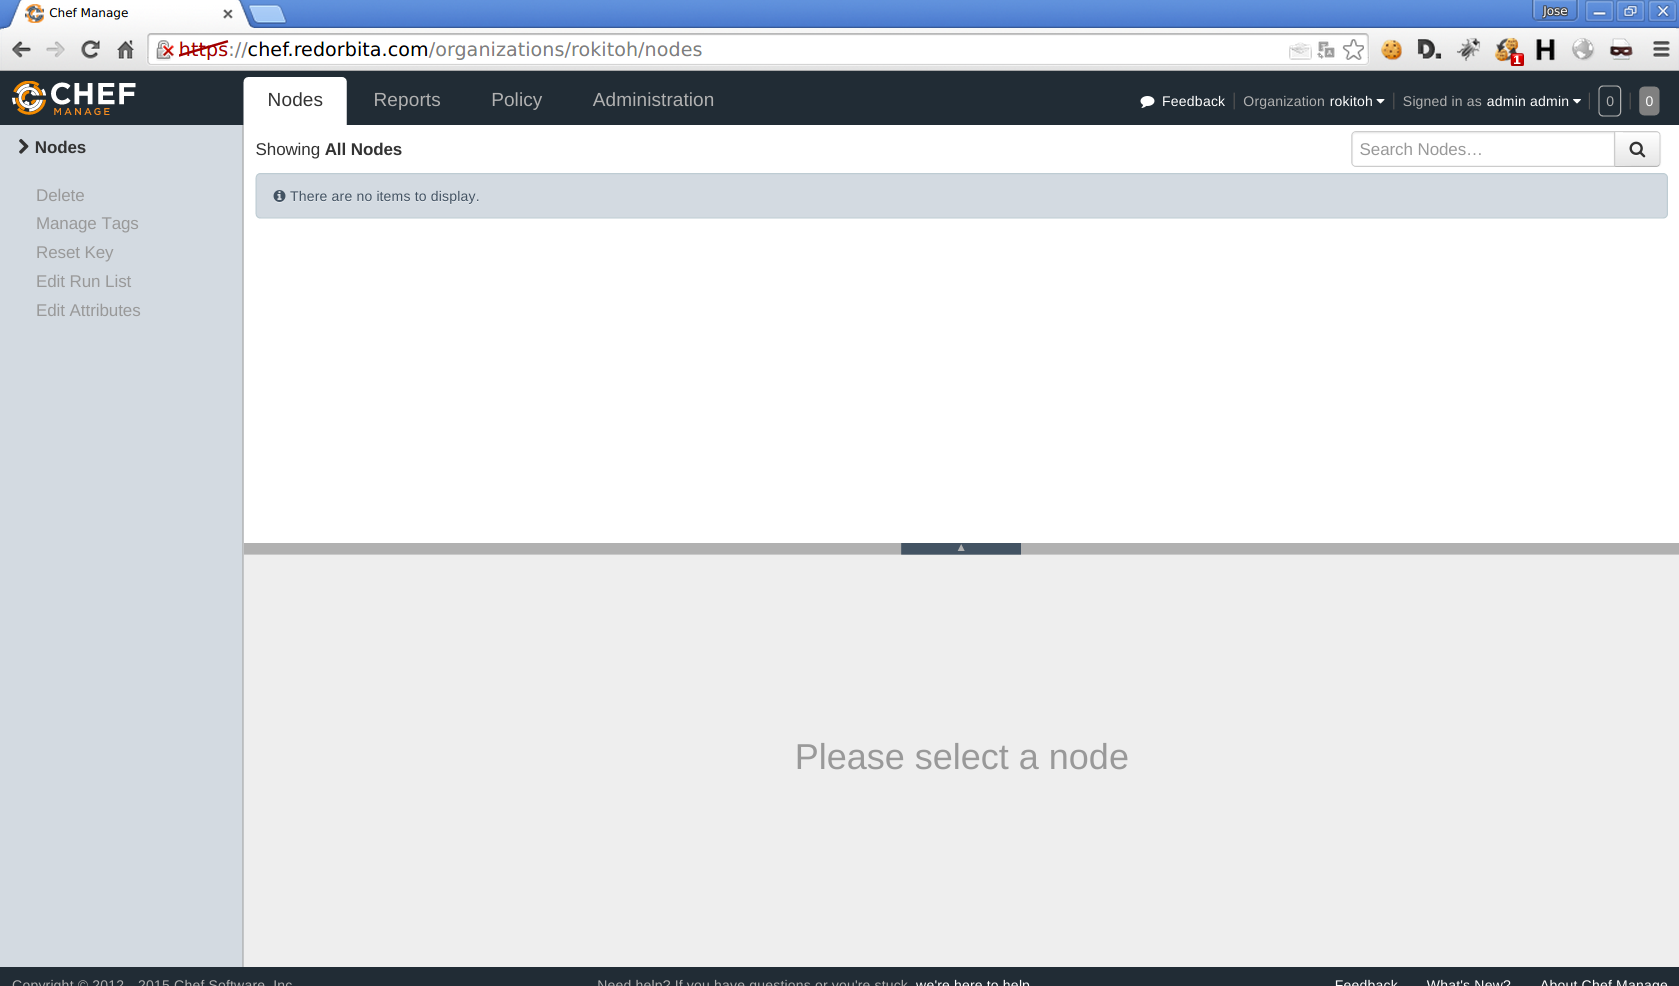1679x986 pixels.
Task: Click the browser home icon
Action: (x=126, y=49)
